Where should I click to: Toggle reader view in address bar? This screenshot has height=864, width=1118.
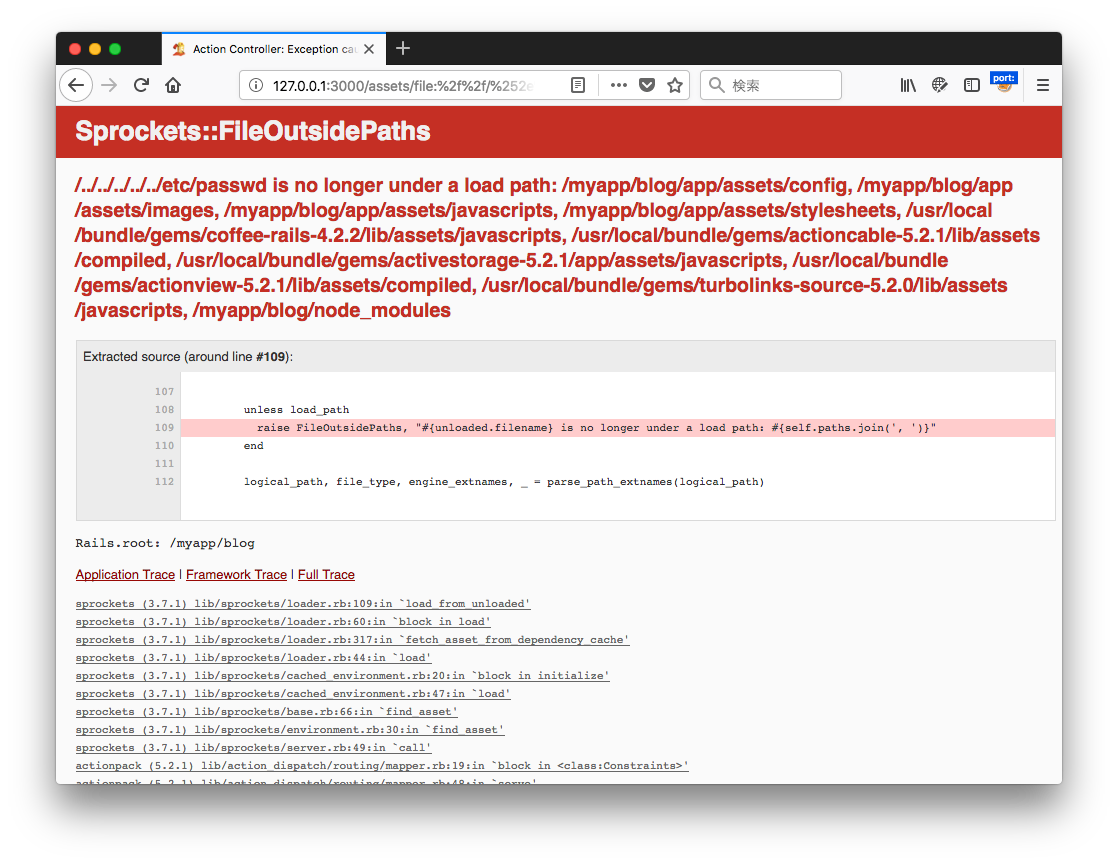578,86
